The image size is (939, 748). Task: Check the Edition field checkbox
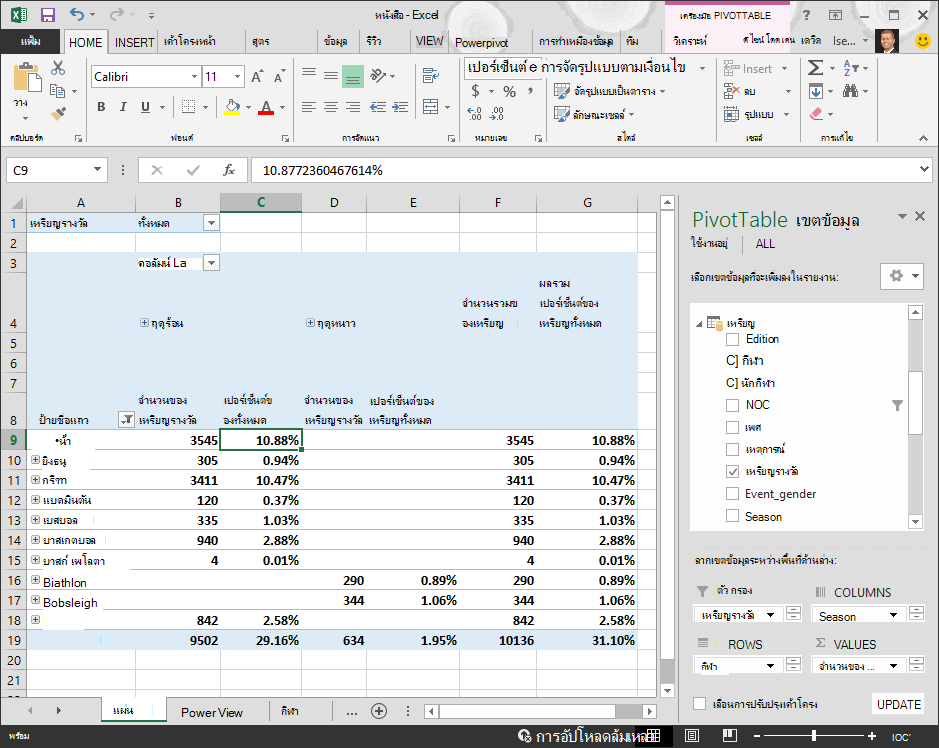click(x=732, y=340)
